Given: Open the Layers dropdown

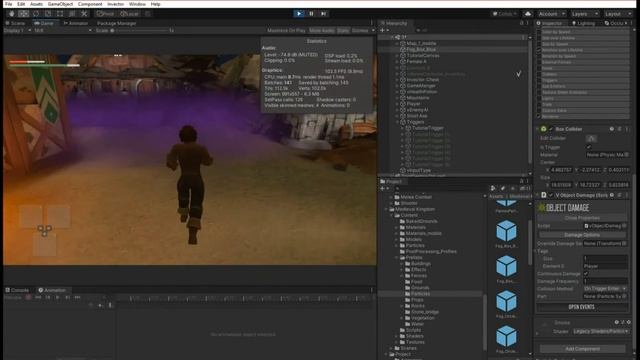Looking at the screenshot, I should 584,14.
